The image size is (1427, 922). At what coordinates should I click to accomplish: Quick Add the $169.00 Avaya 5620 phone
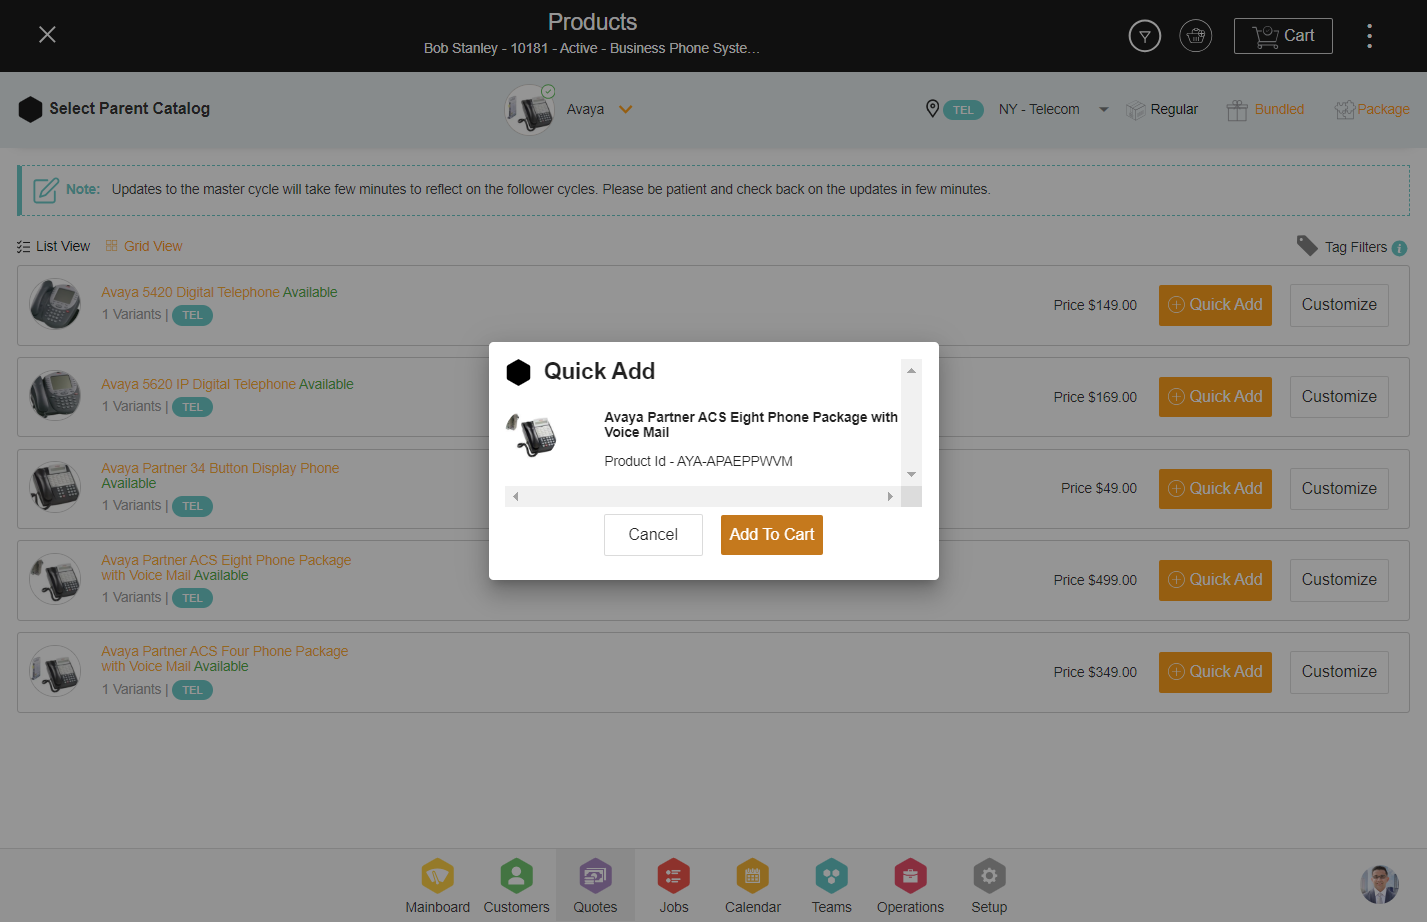(x=1215, y=397)
